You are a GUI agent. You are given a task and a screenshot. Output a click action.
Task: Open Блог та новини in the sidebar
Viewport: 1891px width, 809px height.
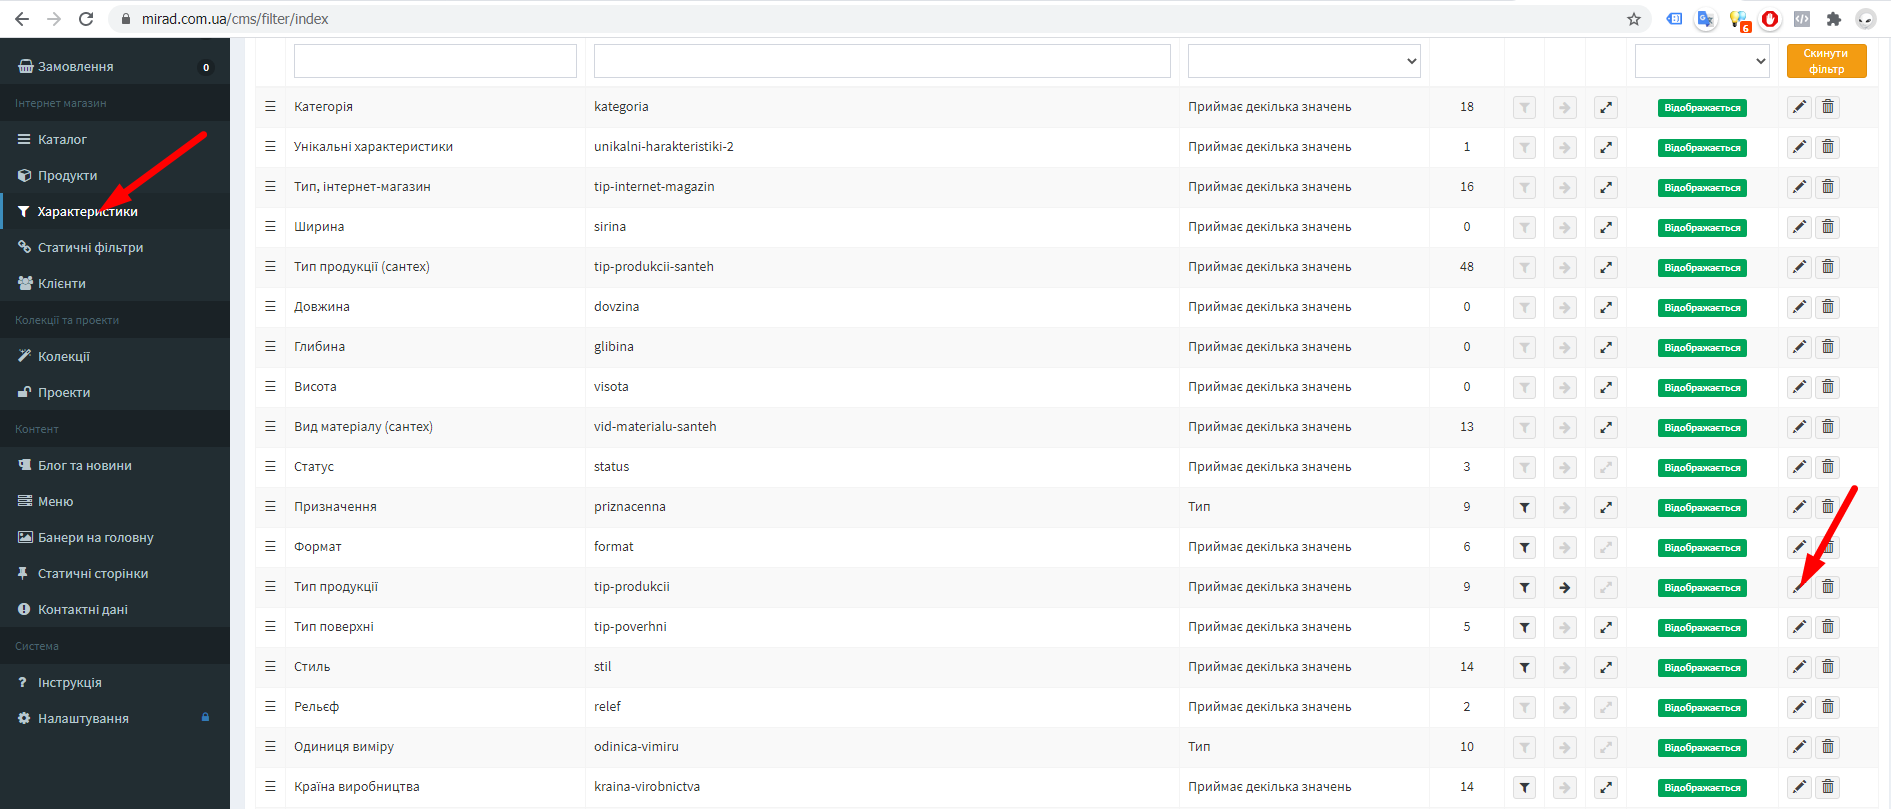pyautogui.click(x=115, y=465)
